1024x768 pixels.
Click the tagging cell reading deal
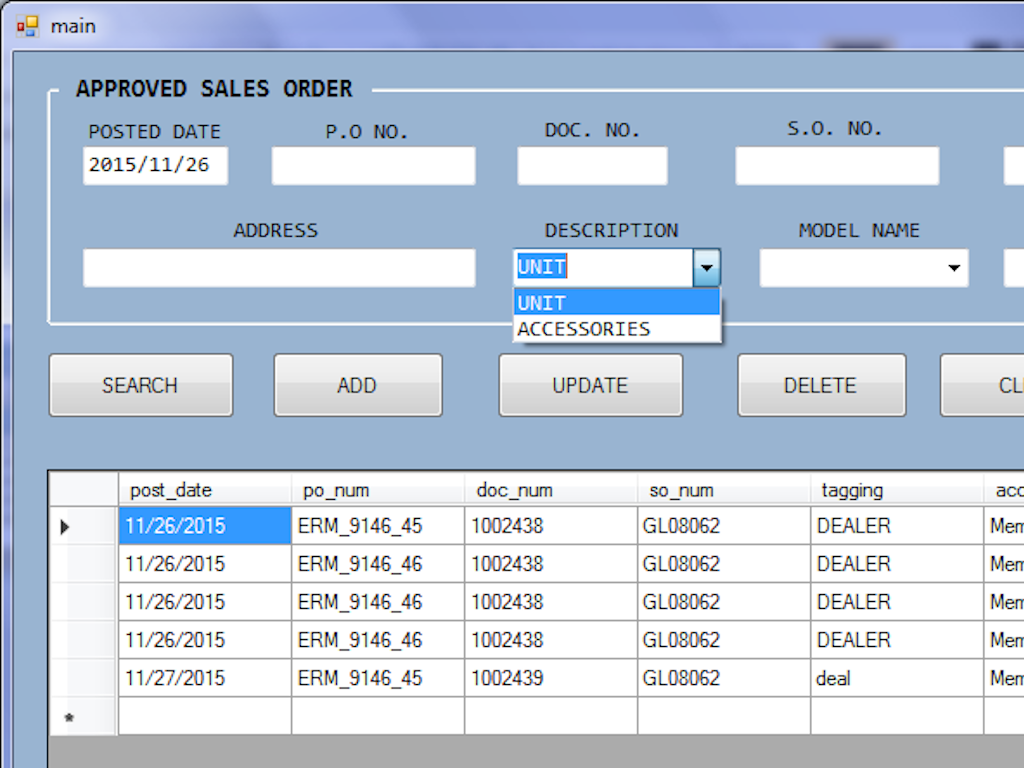(896, 678)
